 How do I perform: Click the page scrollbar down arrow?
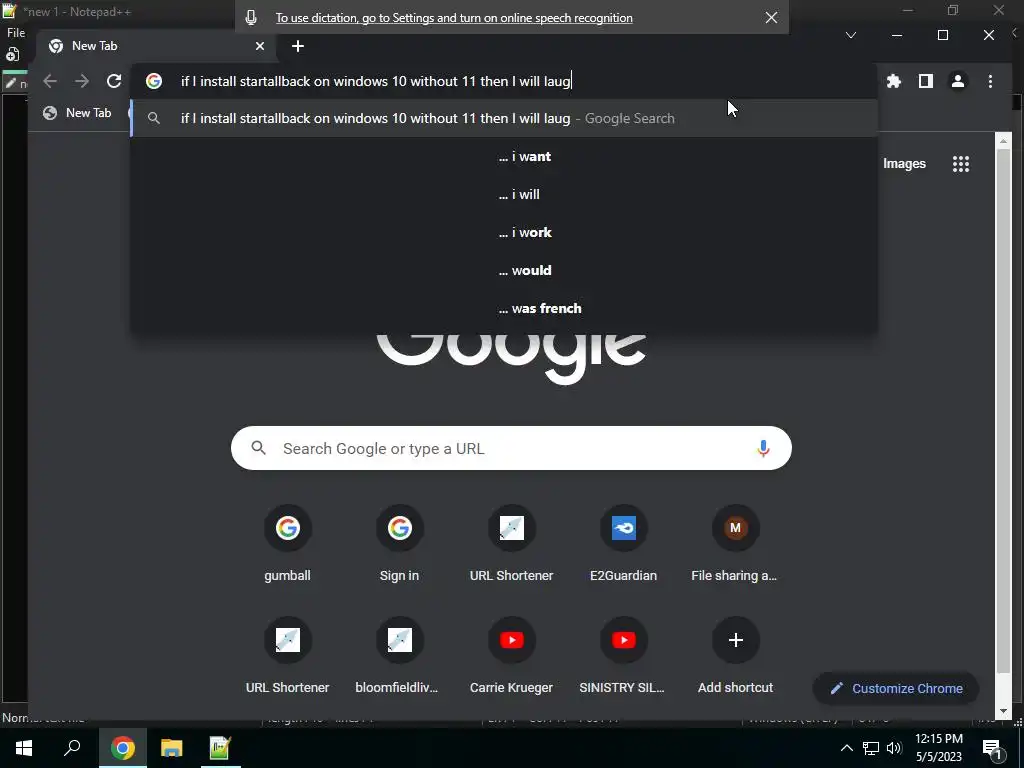pyautogui.click(x=1004, y=711)
